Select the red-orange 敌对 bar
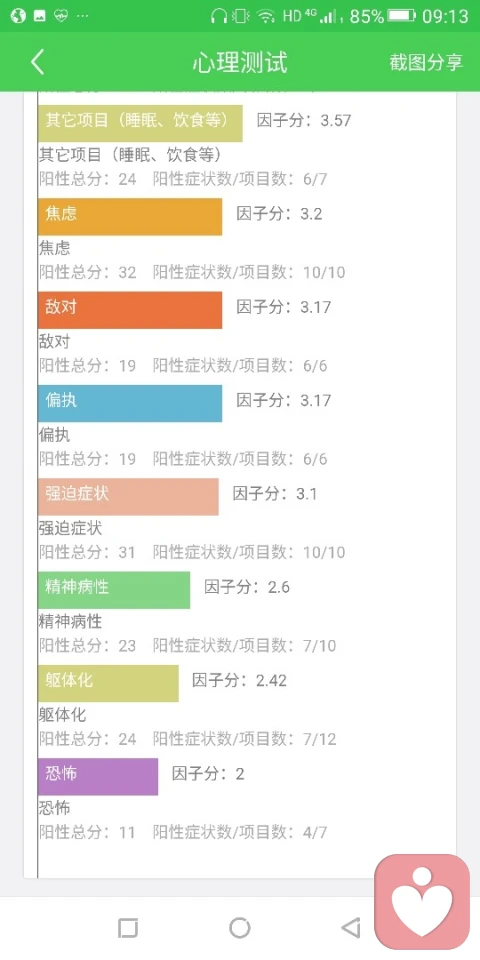 click(130, 310)
